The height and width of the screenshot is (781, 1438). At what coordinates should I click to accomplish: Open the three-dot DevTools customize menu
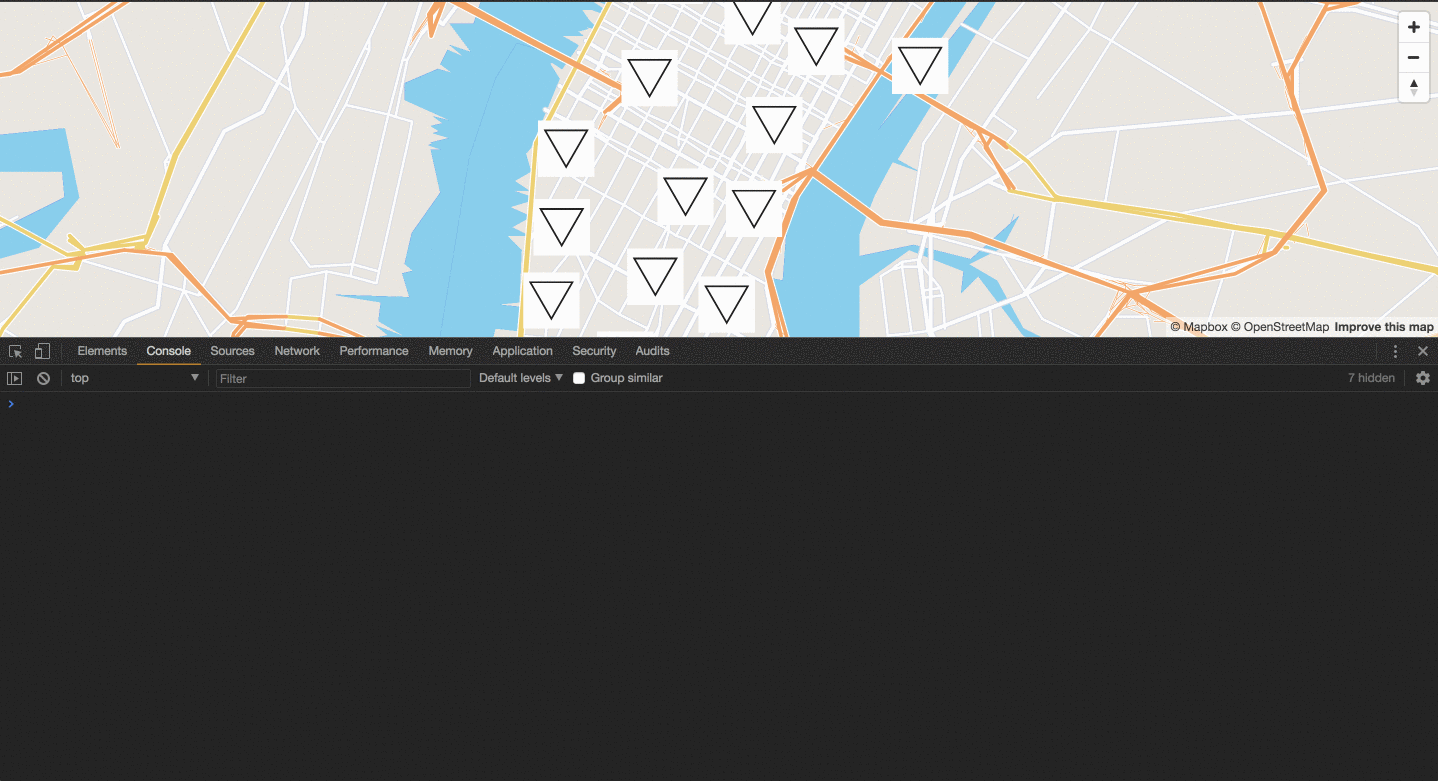point(1396,351)
